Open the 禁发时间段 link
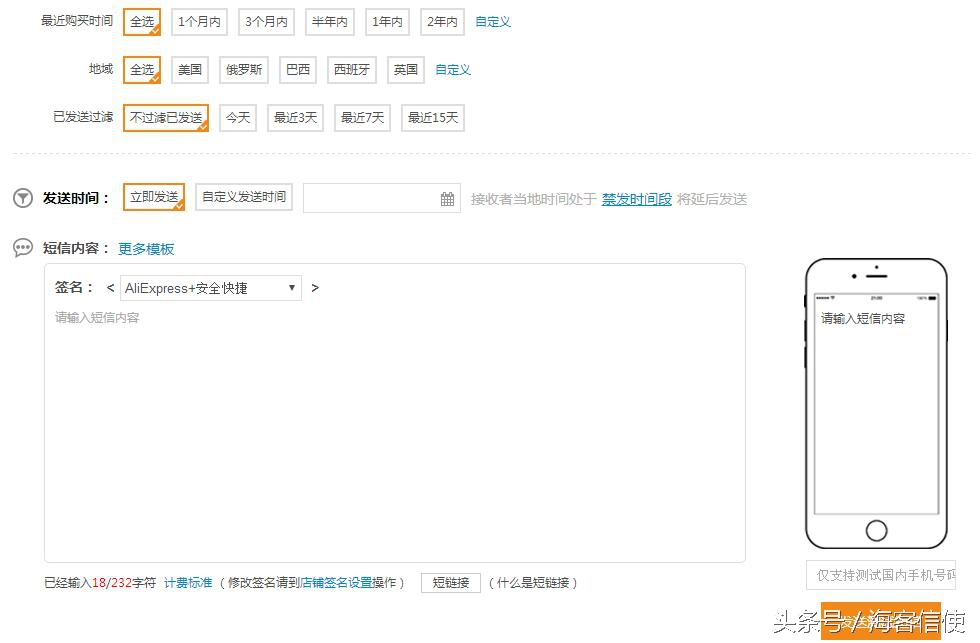This screenshot has height=643, width=980. click(x=636, y=198)
